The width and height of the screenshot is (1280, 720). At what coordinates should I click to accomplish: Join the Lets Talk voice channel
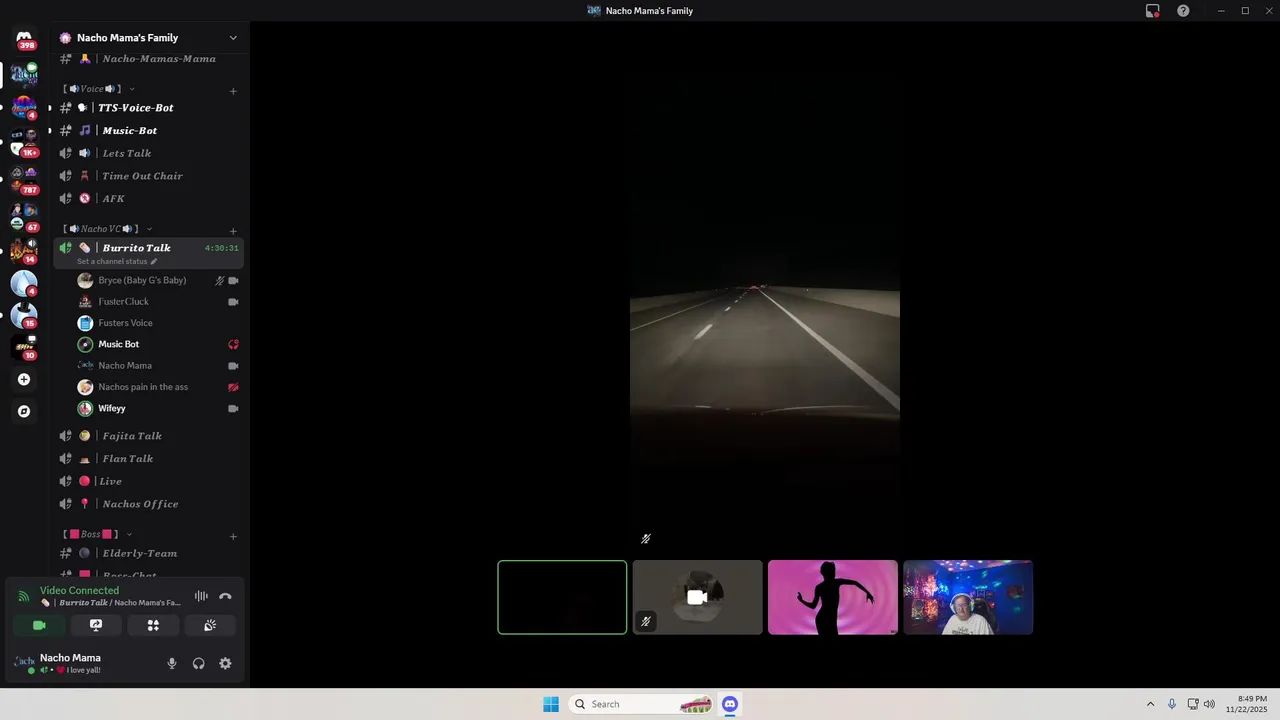(x=149, y=153)
